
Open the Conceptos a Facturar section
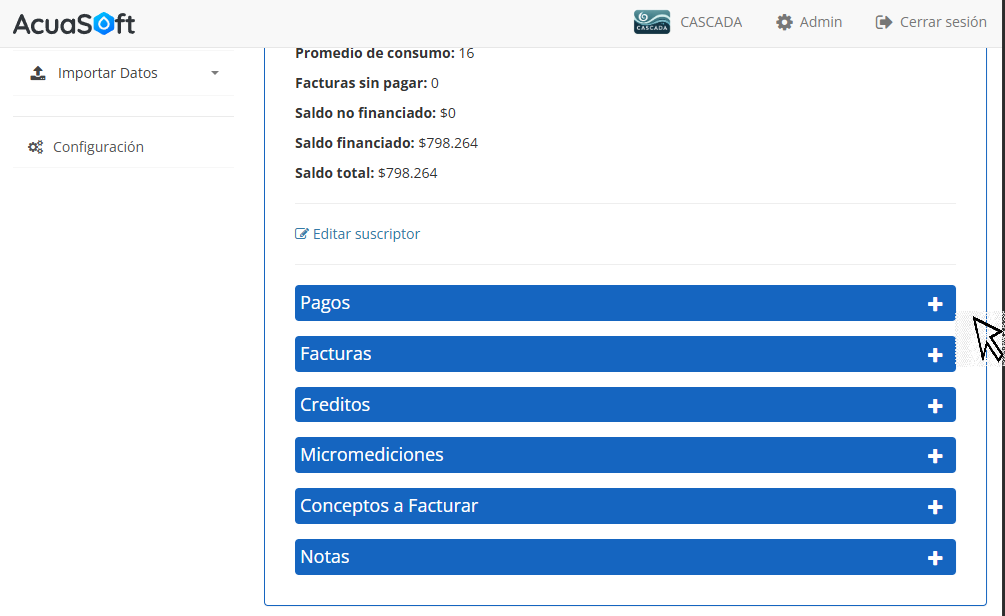coord(624,506)
